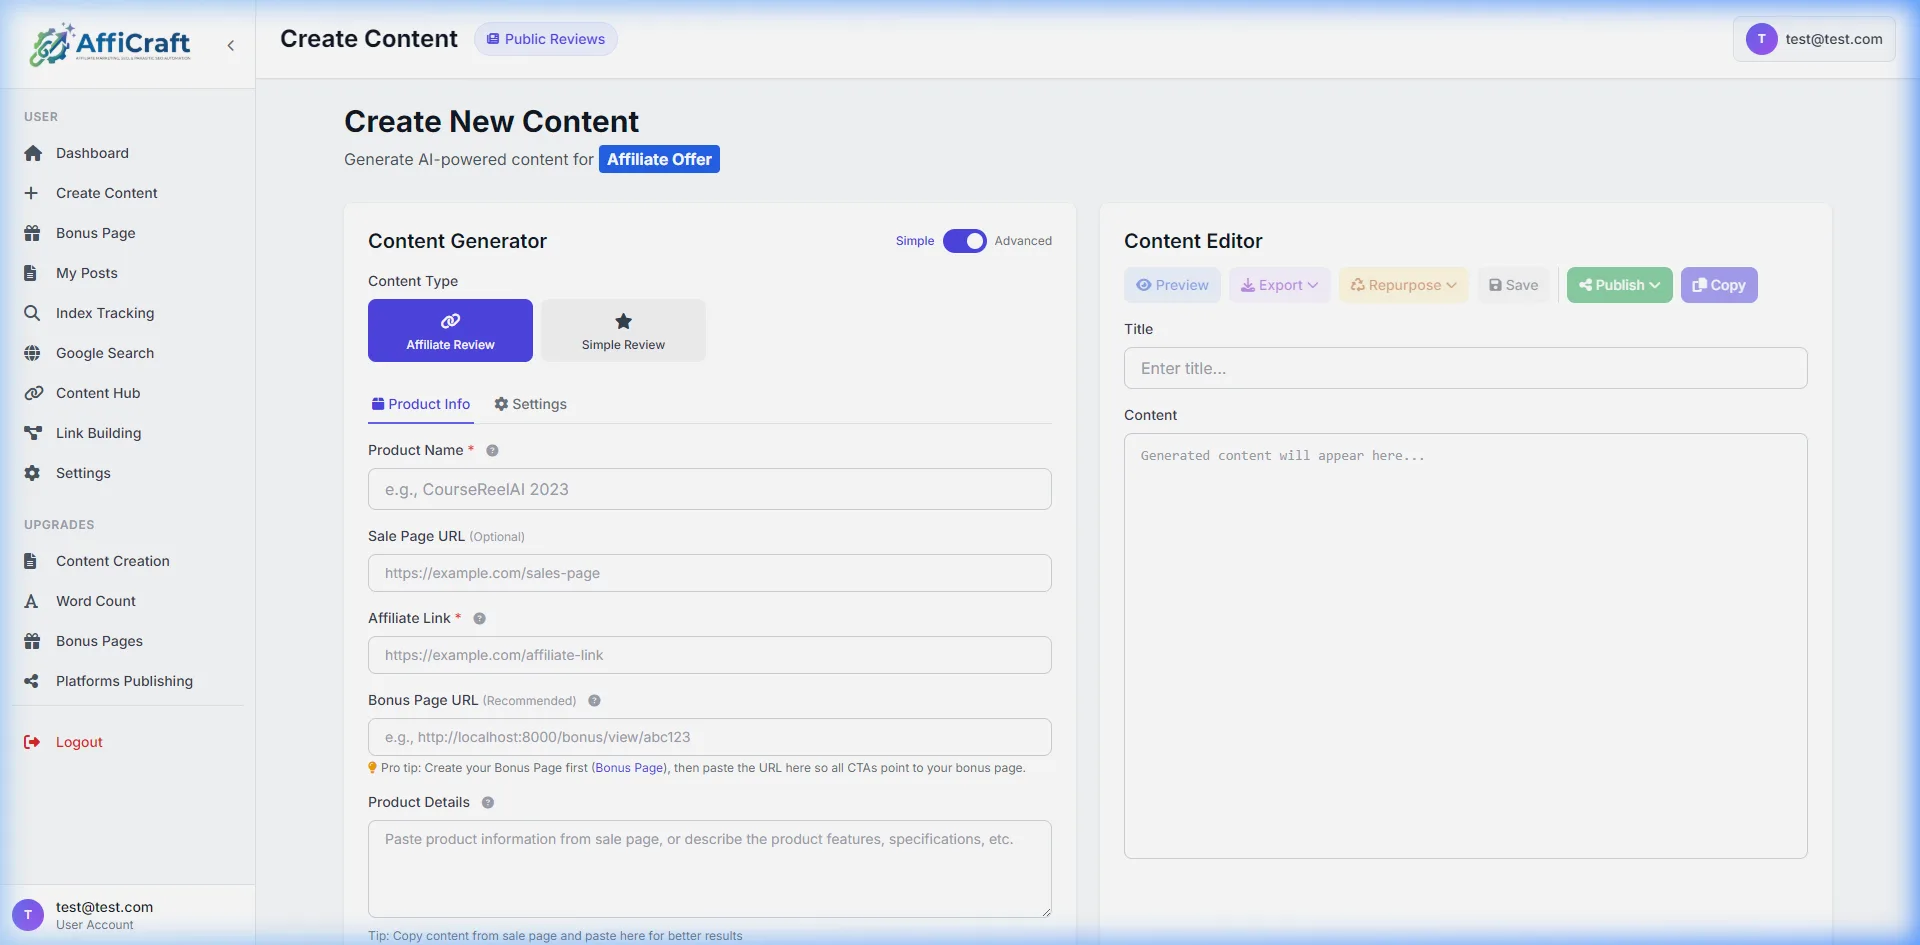This screenshot has width=1920, height=945.
Task: Select Platforms Publishing in sidebar
Action: 123,681
